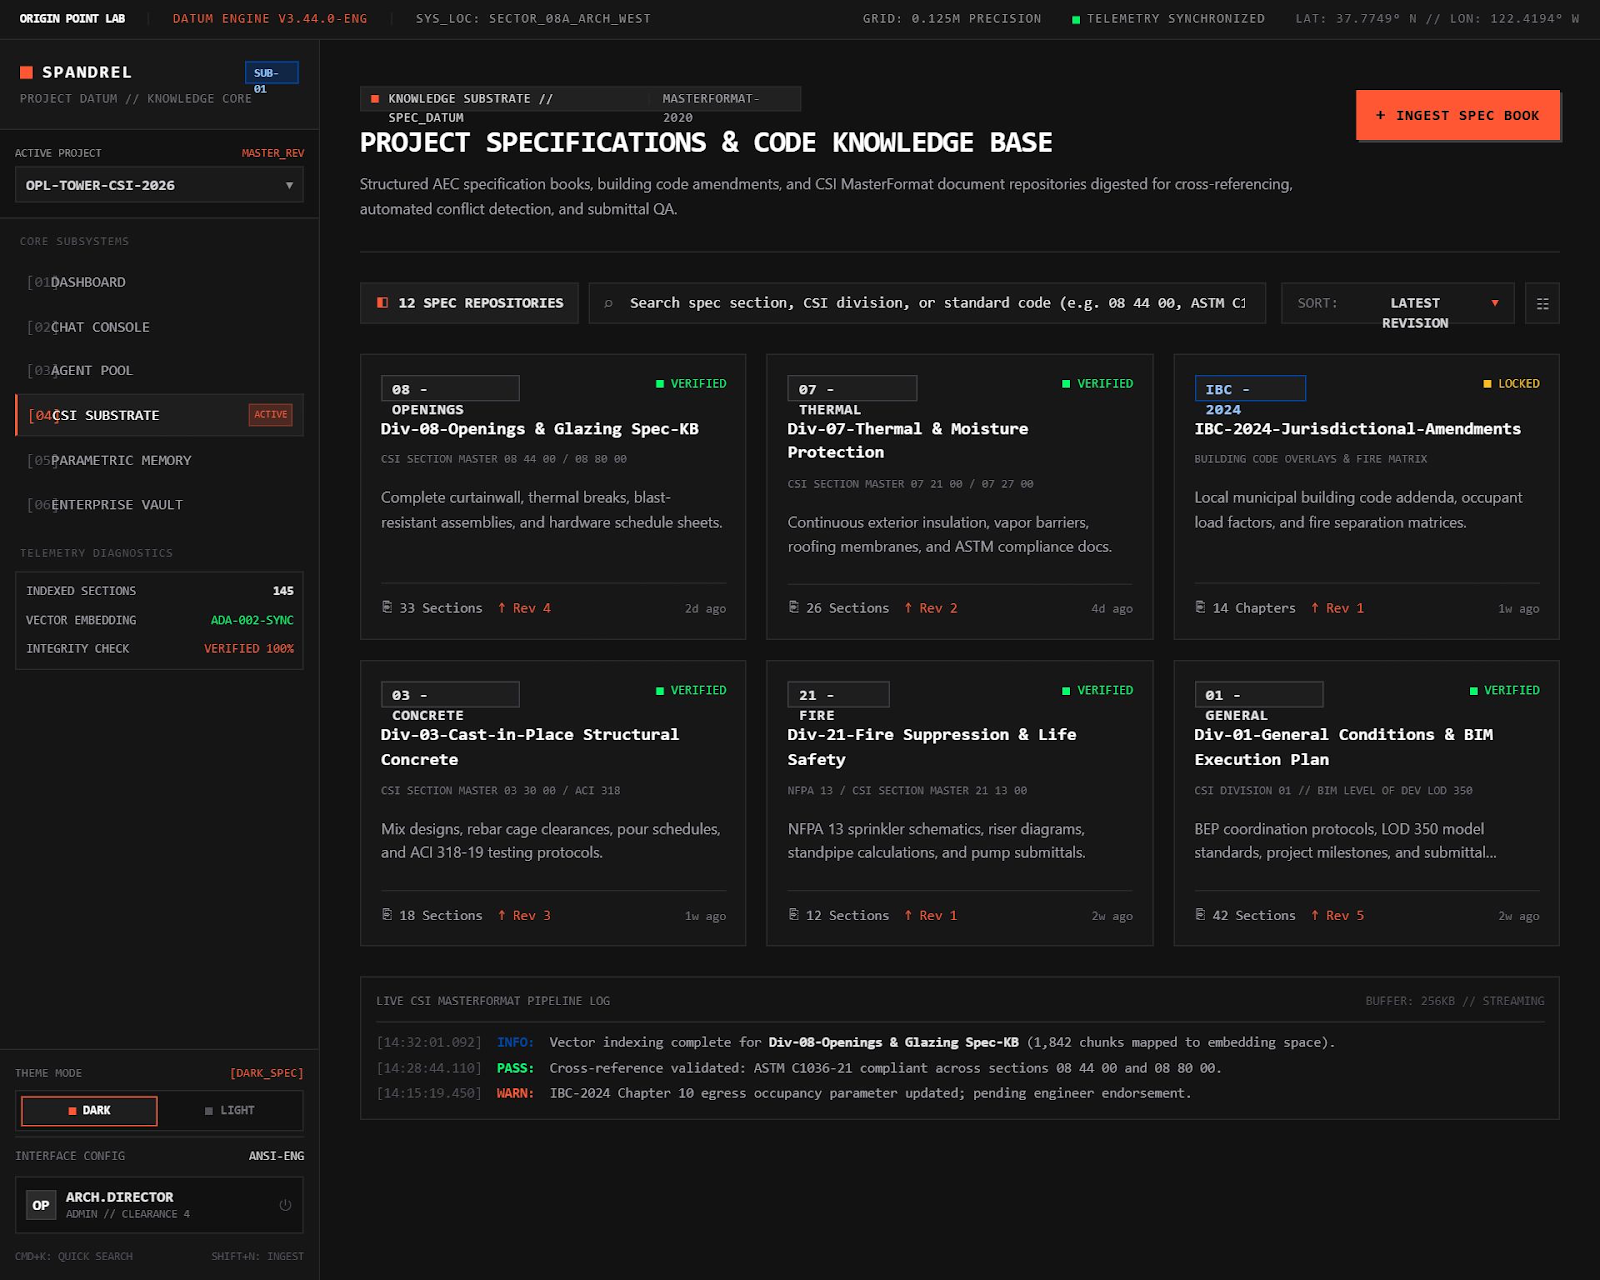The image size is (1600, 1280).
Task: Click the OP avatar badge
Action: click(41, 1205)
